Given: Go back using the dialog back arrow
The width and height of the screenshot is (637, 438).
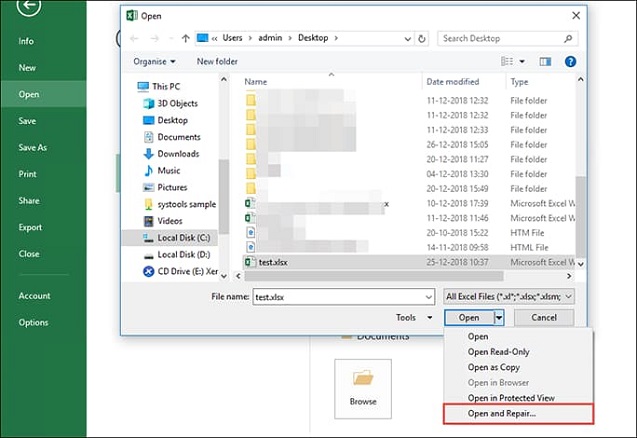Looking at the screenshot, I should point(134,39).
